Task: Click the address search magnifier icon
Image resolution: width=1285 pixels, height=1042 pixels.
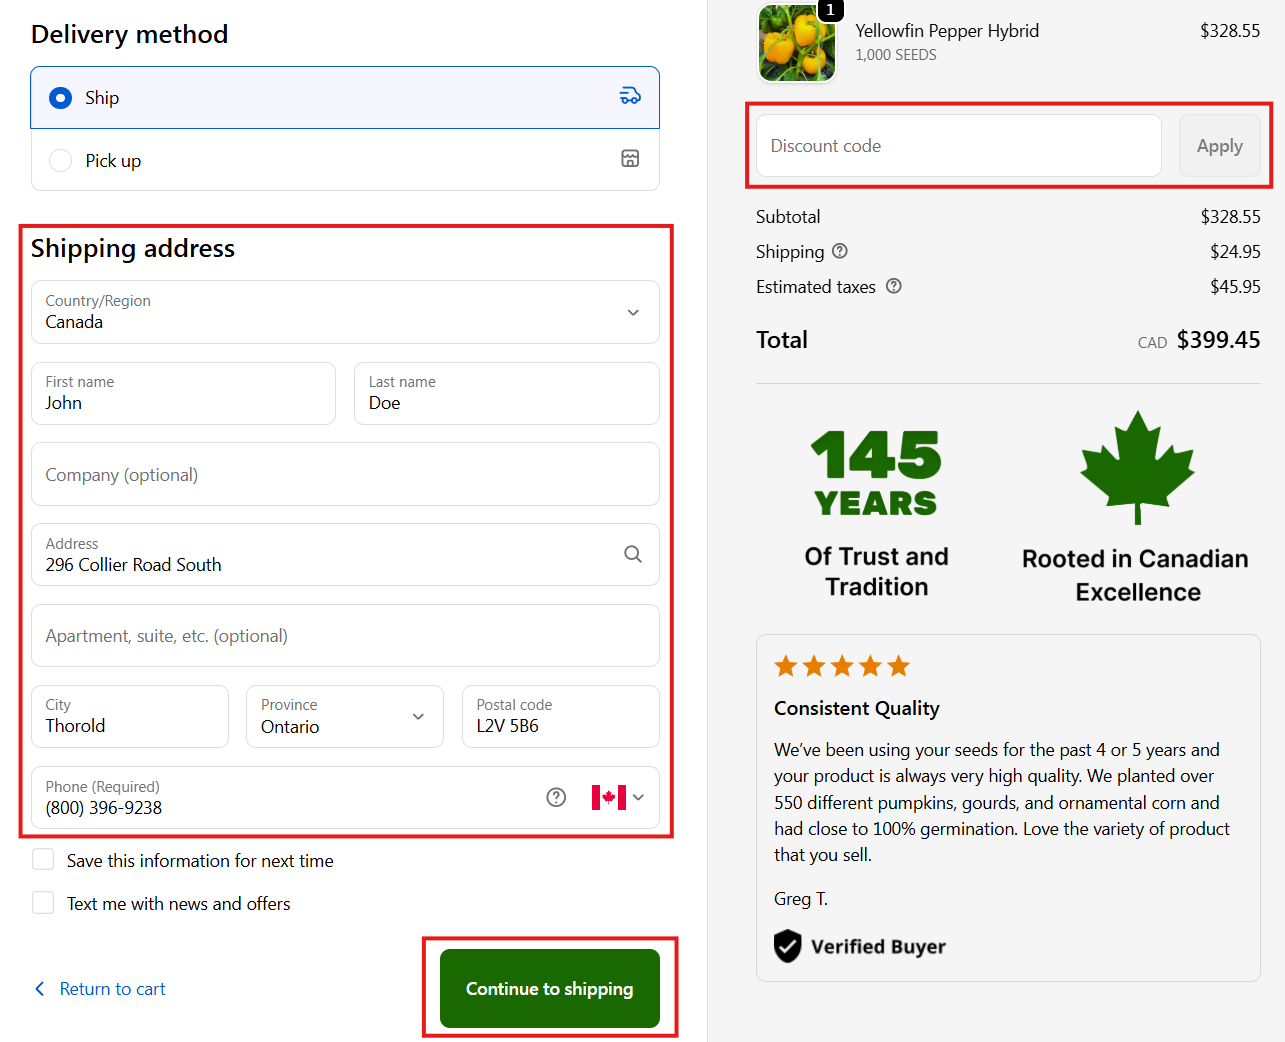Action: point(633,554)
